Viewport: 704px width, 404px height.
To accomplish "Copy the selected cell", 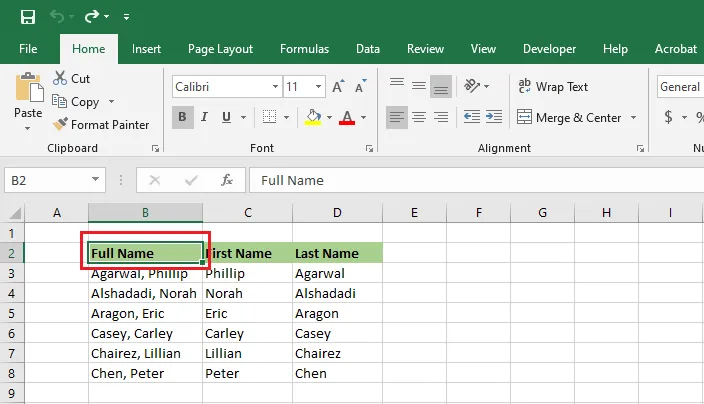I will (75, 102).
